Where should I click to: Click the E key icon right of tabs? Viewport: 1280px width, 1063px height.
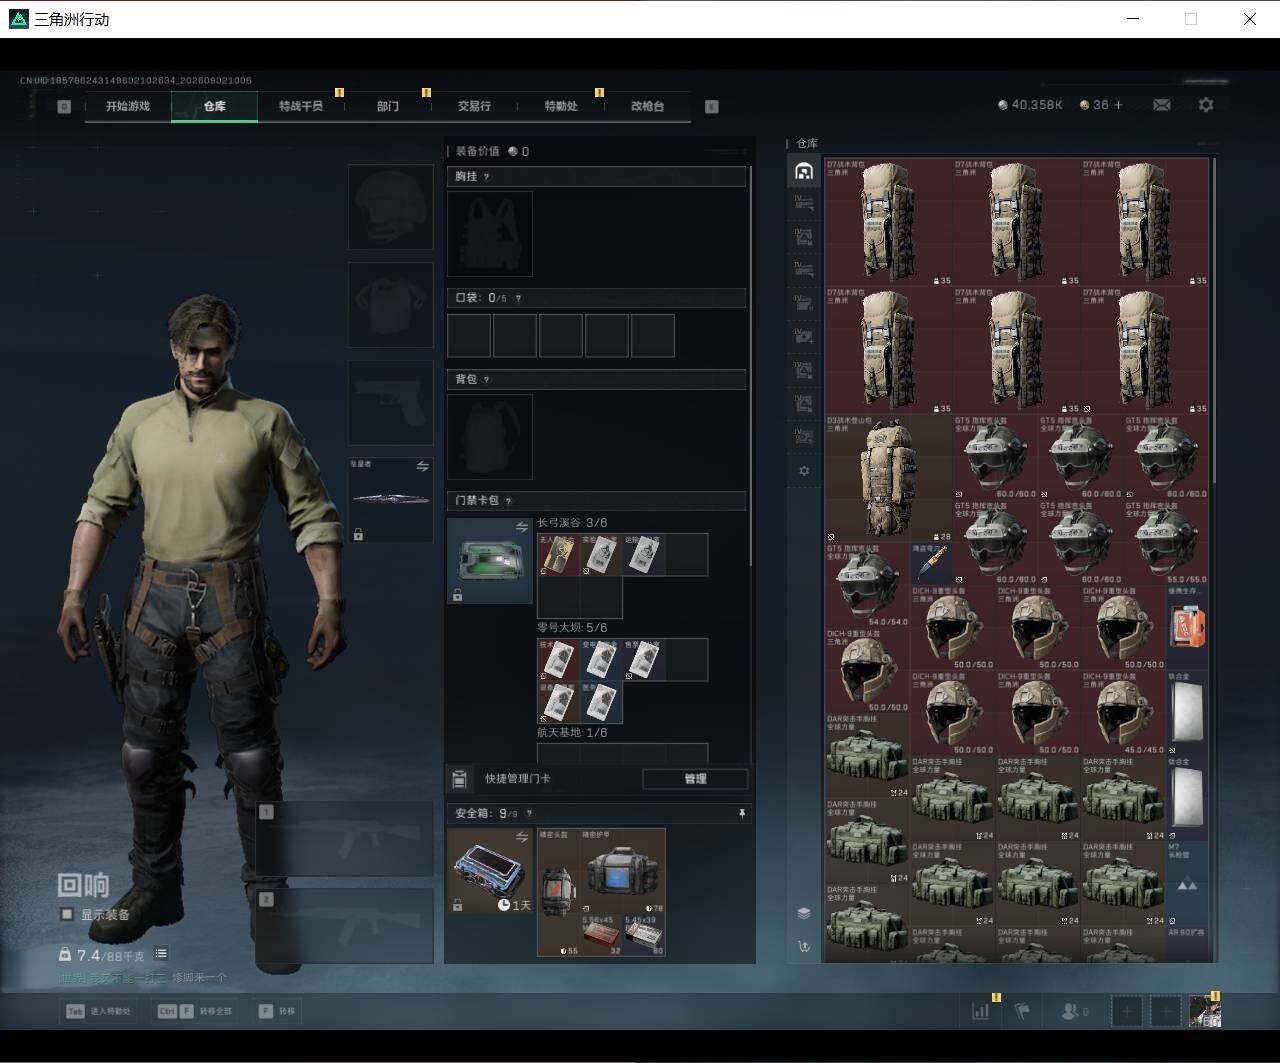pos(712,107)
